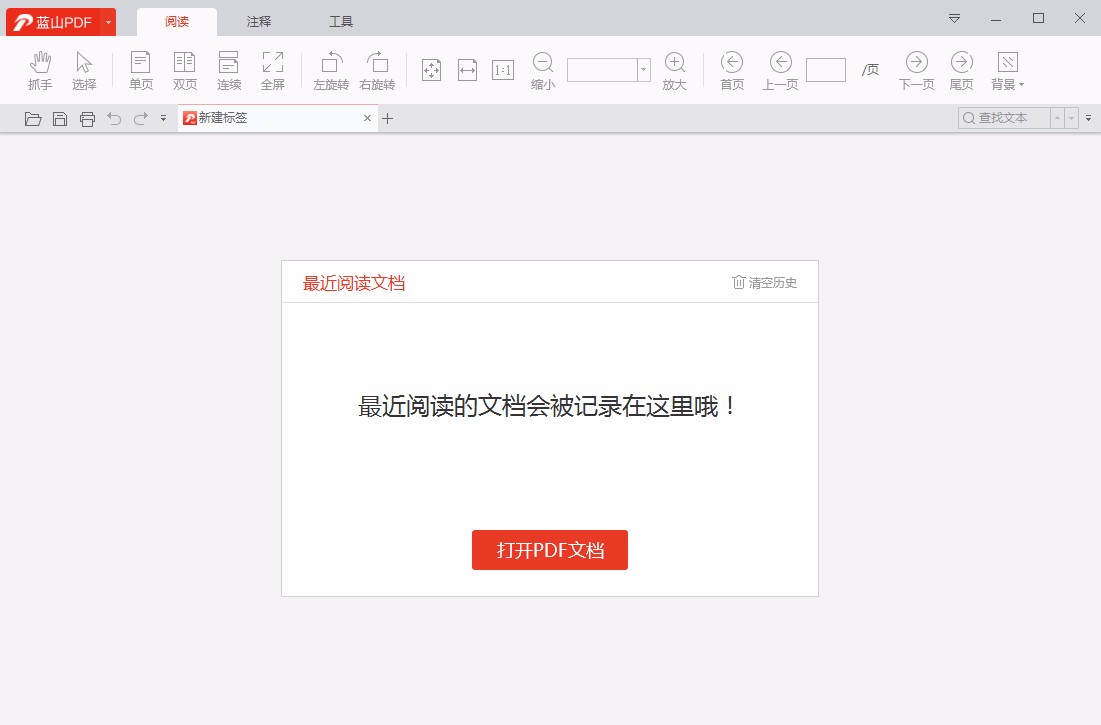Set zoom to actual size 1:1
The height and width of the screenshot is (725, 1101).
[502, 69]
